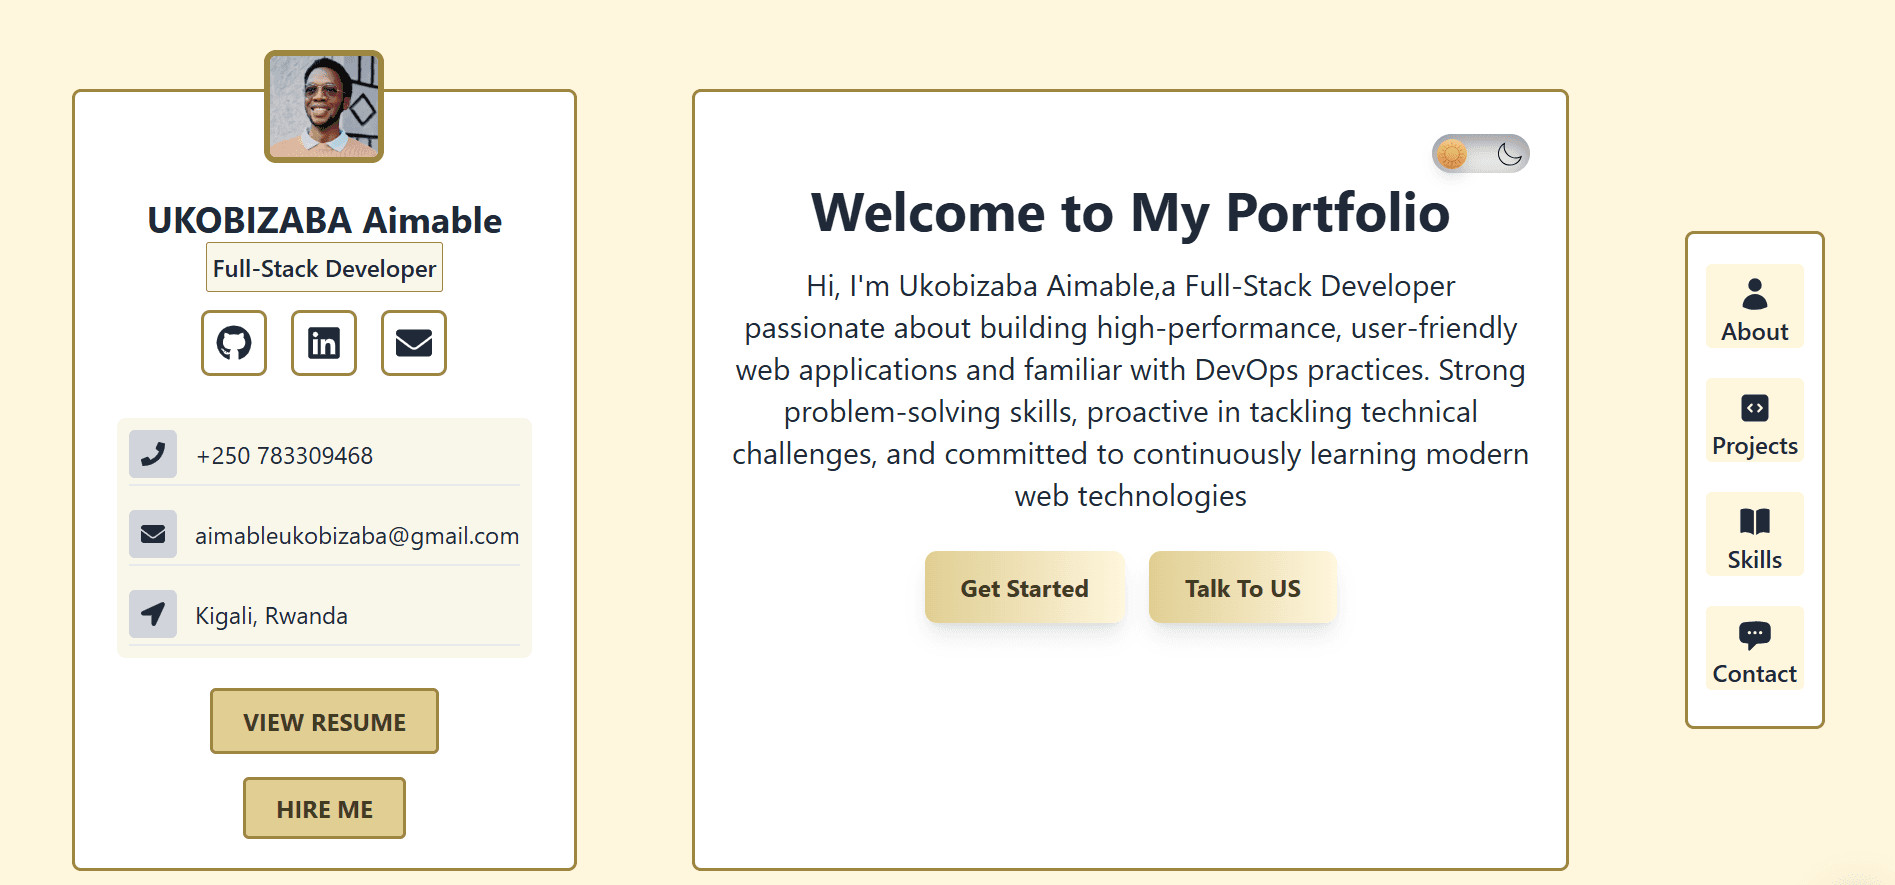Open the LinkedIn profile icon
Image resolution: width=1895 pixels, height=885 pixels.
coord(323,343)
